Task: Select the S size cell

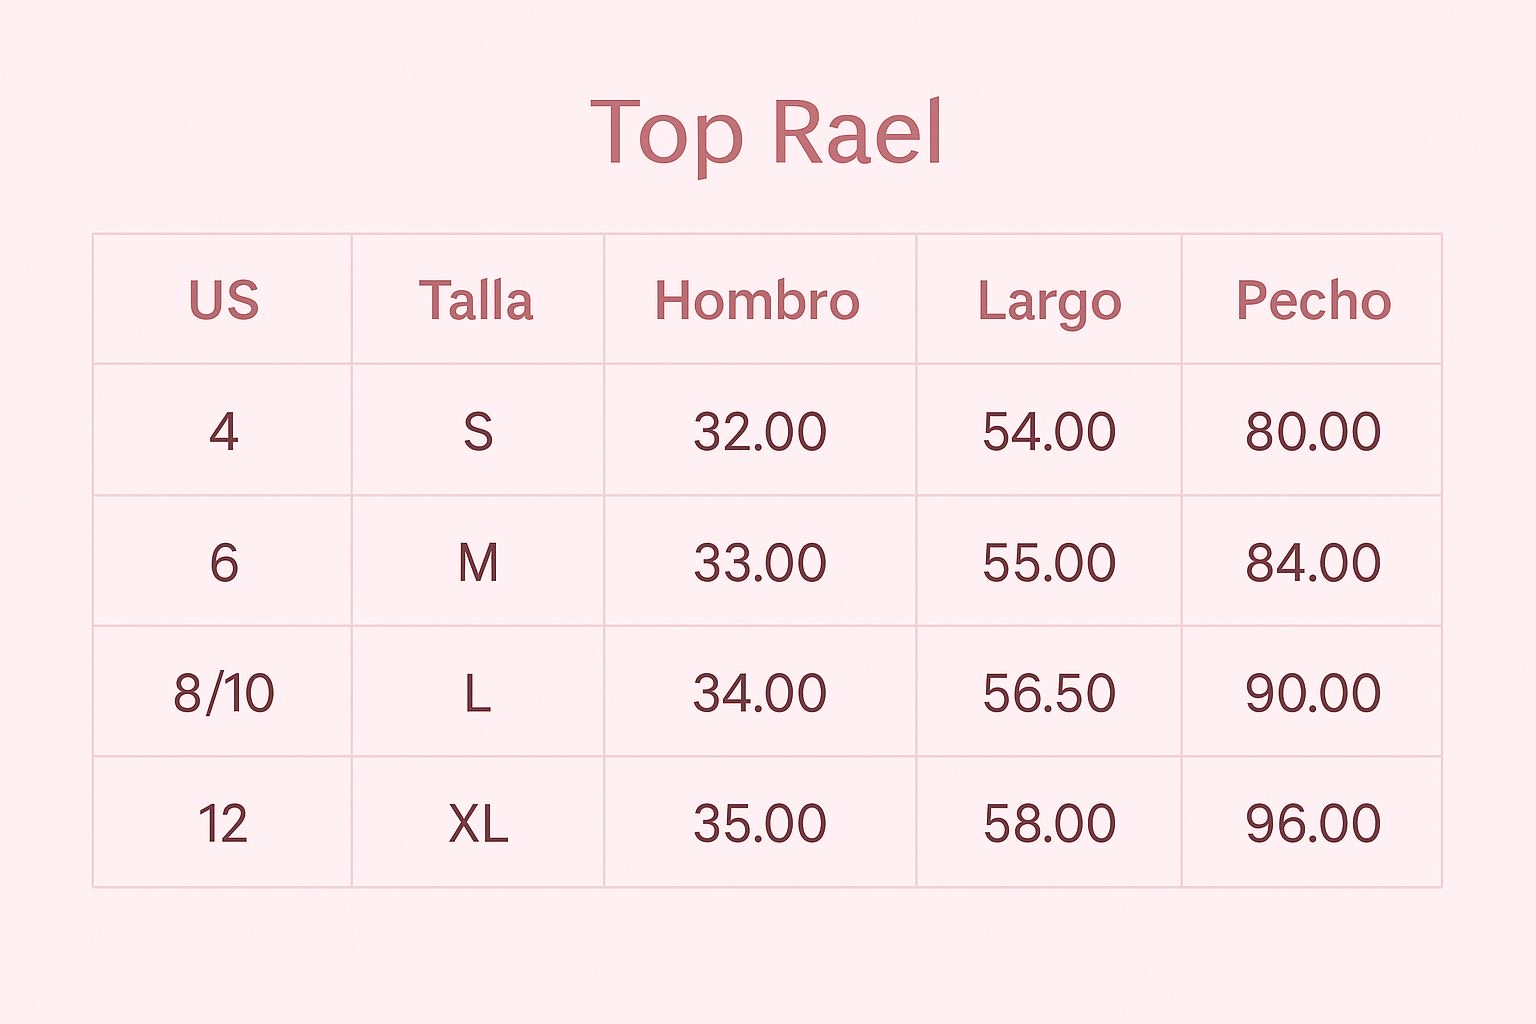Action: (478, 432)
